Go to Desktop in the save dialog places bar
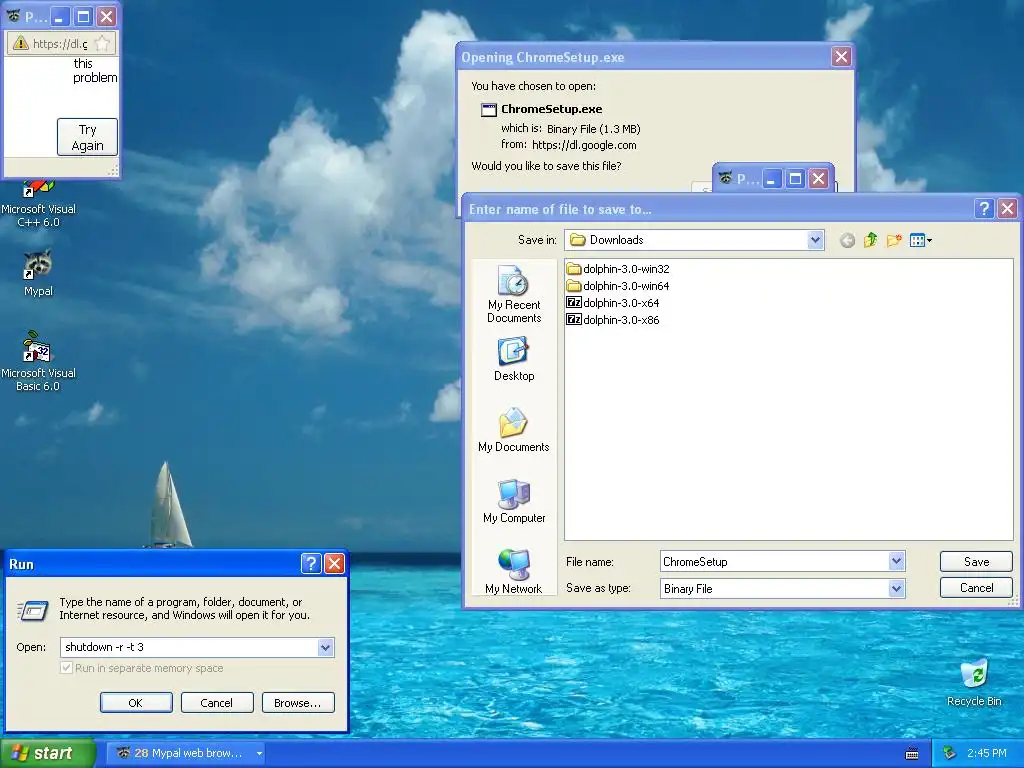Image resolution: width=1024 pixels, height=768 pixels. pyautogui.click(x=514, y=359)
